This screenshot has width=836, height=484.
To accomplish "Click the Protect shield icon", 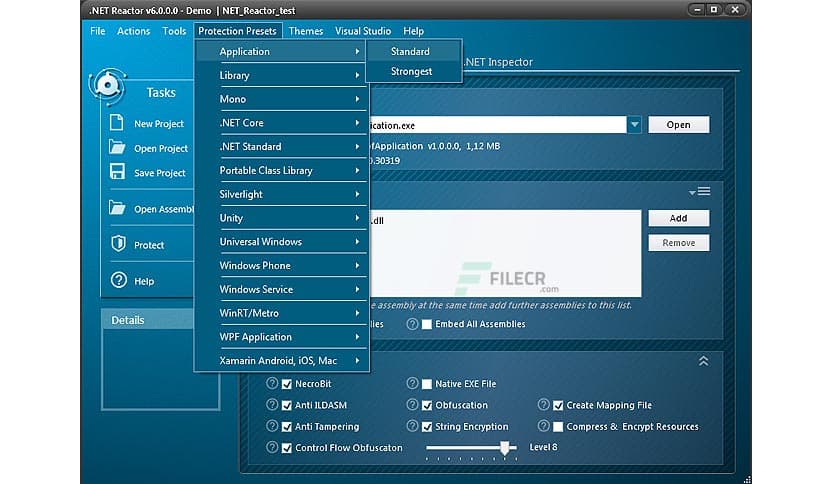I will click(x=117, y=244).
